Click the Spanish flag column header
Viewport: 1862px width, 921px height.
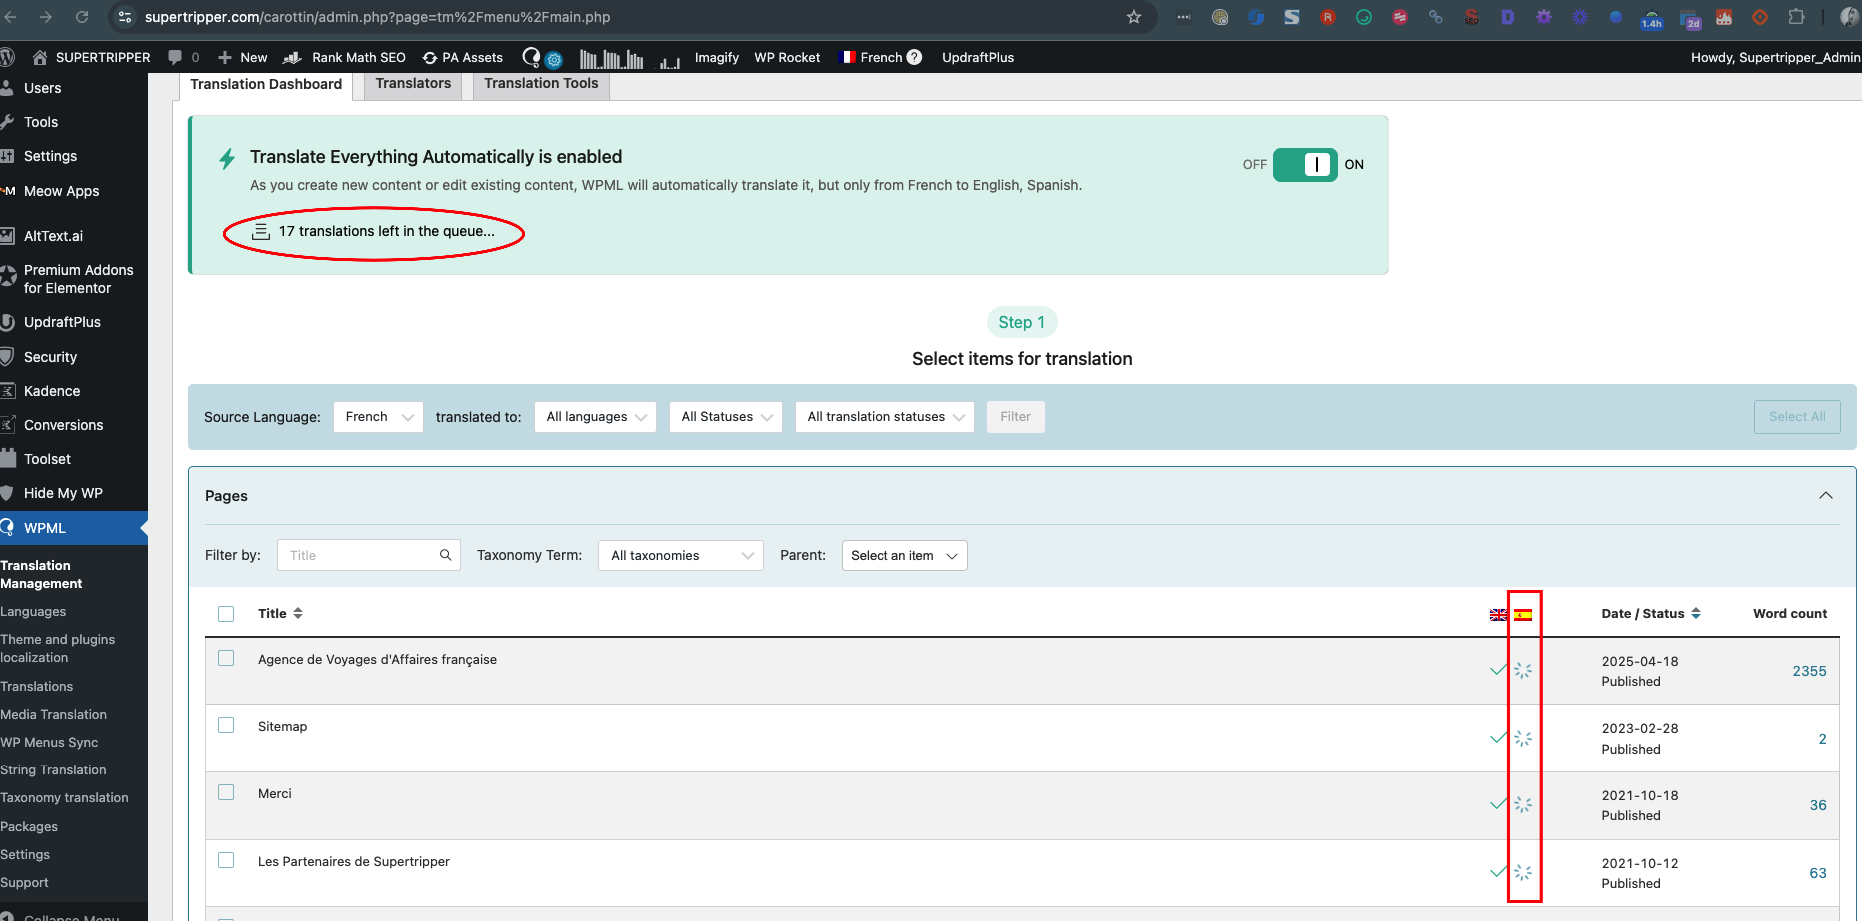pyautogui.click(x=1522, y=615)
